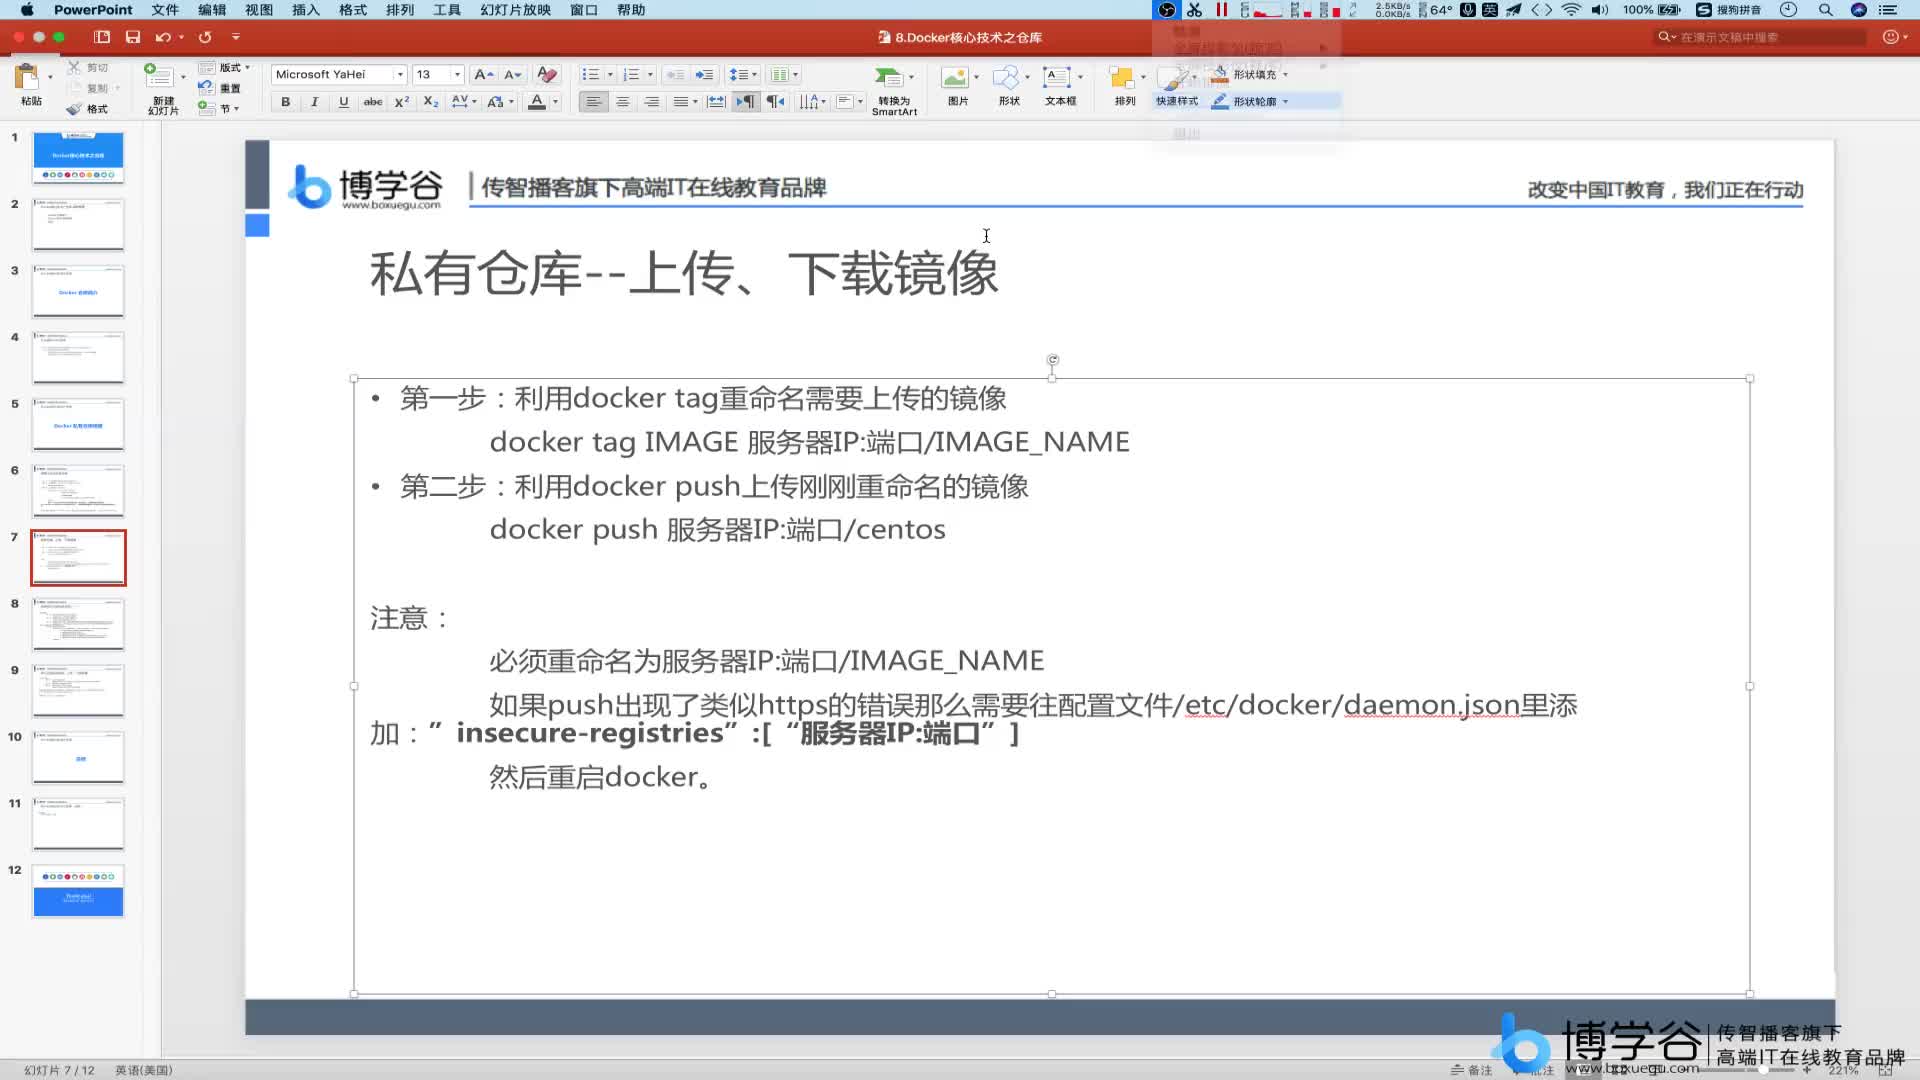Image resolution: width=1920 pixels, height=1080 pixels.
Task: Click the Reset (重置) slide icon
Action: pyautogui.click(x=206, y=88)
